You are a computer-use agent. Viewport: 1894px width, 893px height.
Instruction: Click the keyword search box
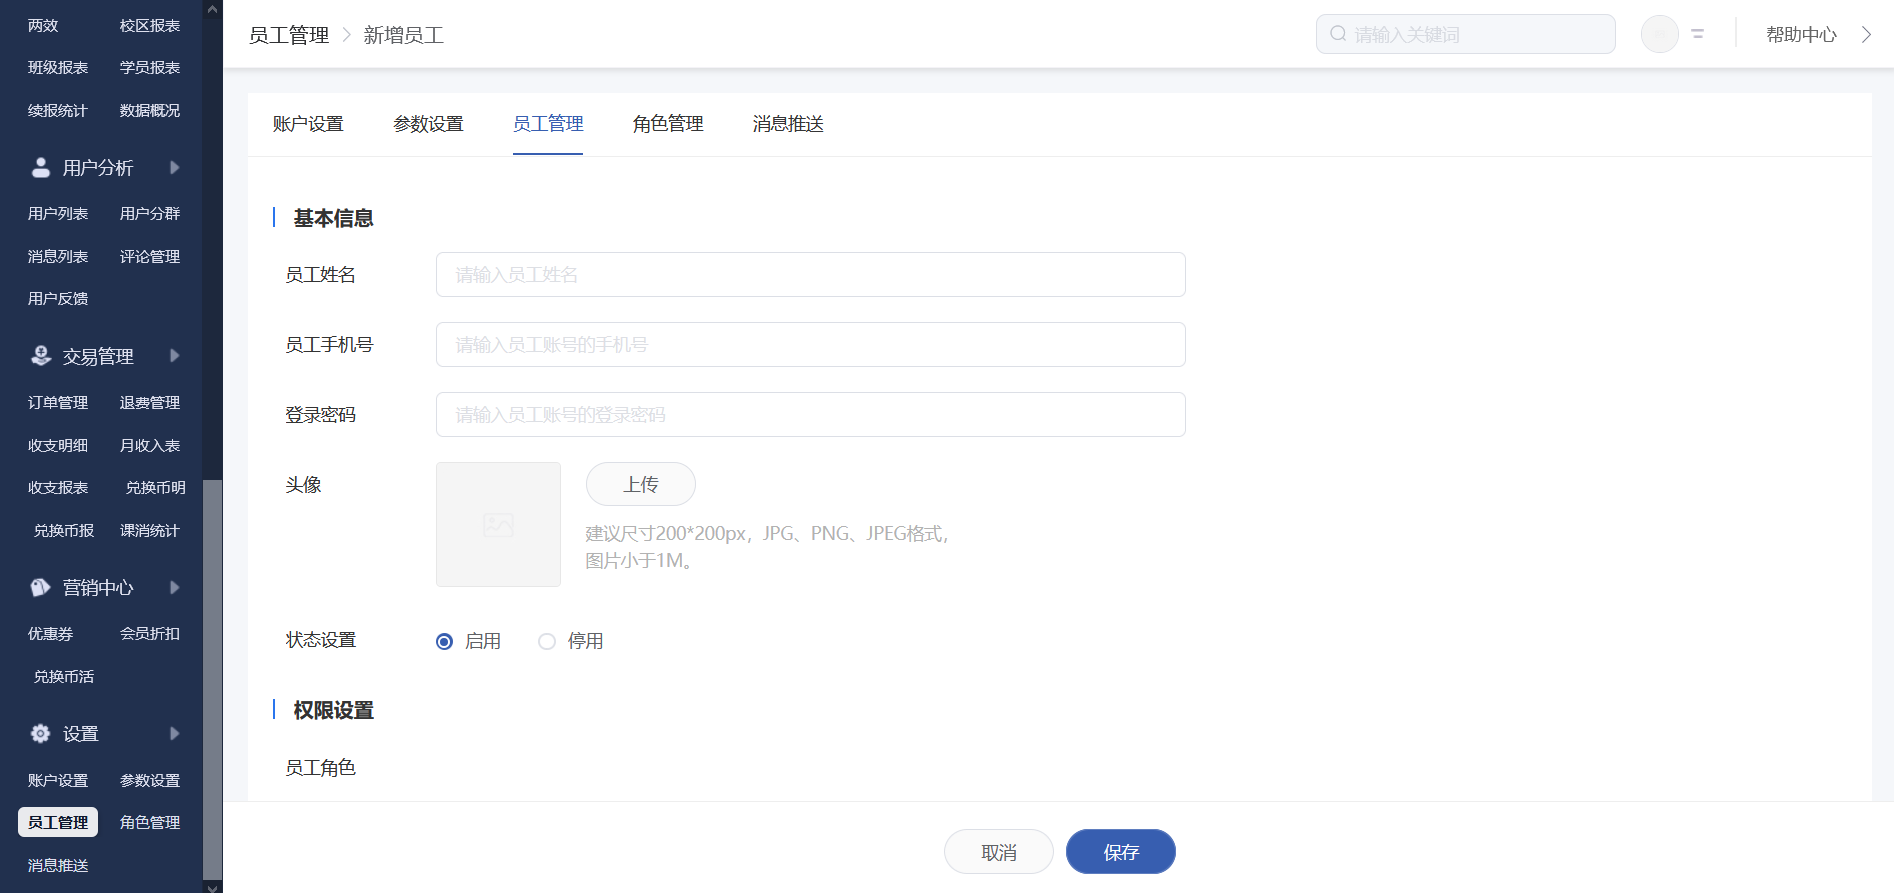(x=1466, y=34)
